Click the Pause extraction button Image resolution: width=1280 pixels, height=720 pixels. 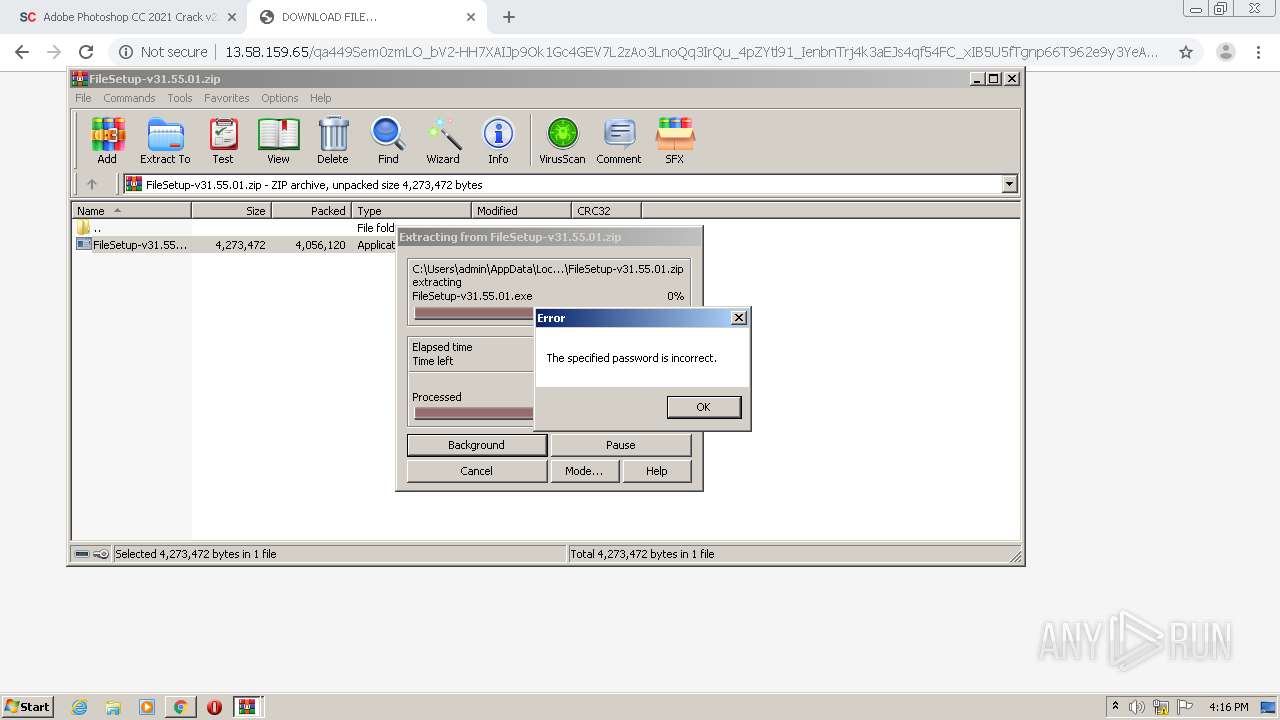pos(620,445)
